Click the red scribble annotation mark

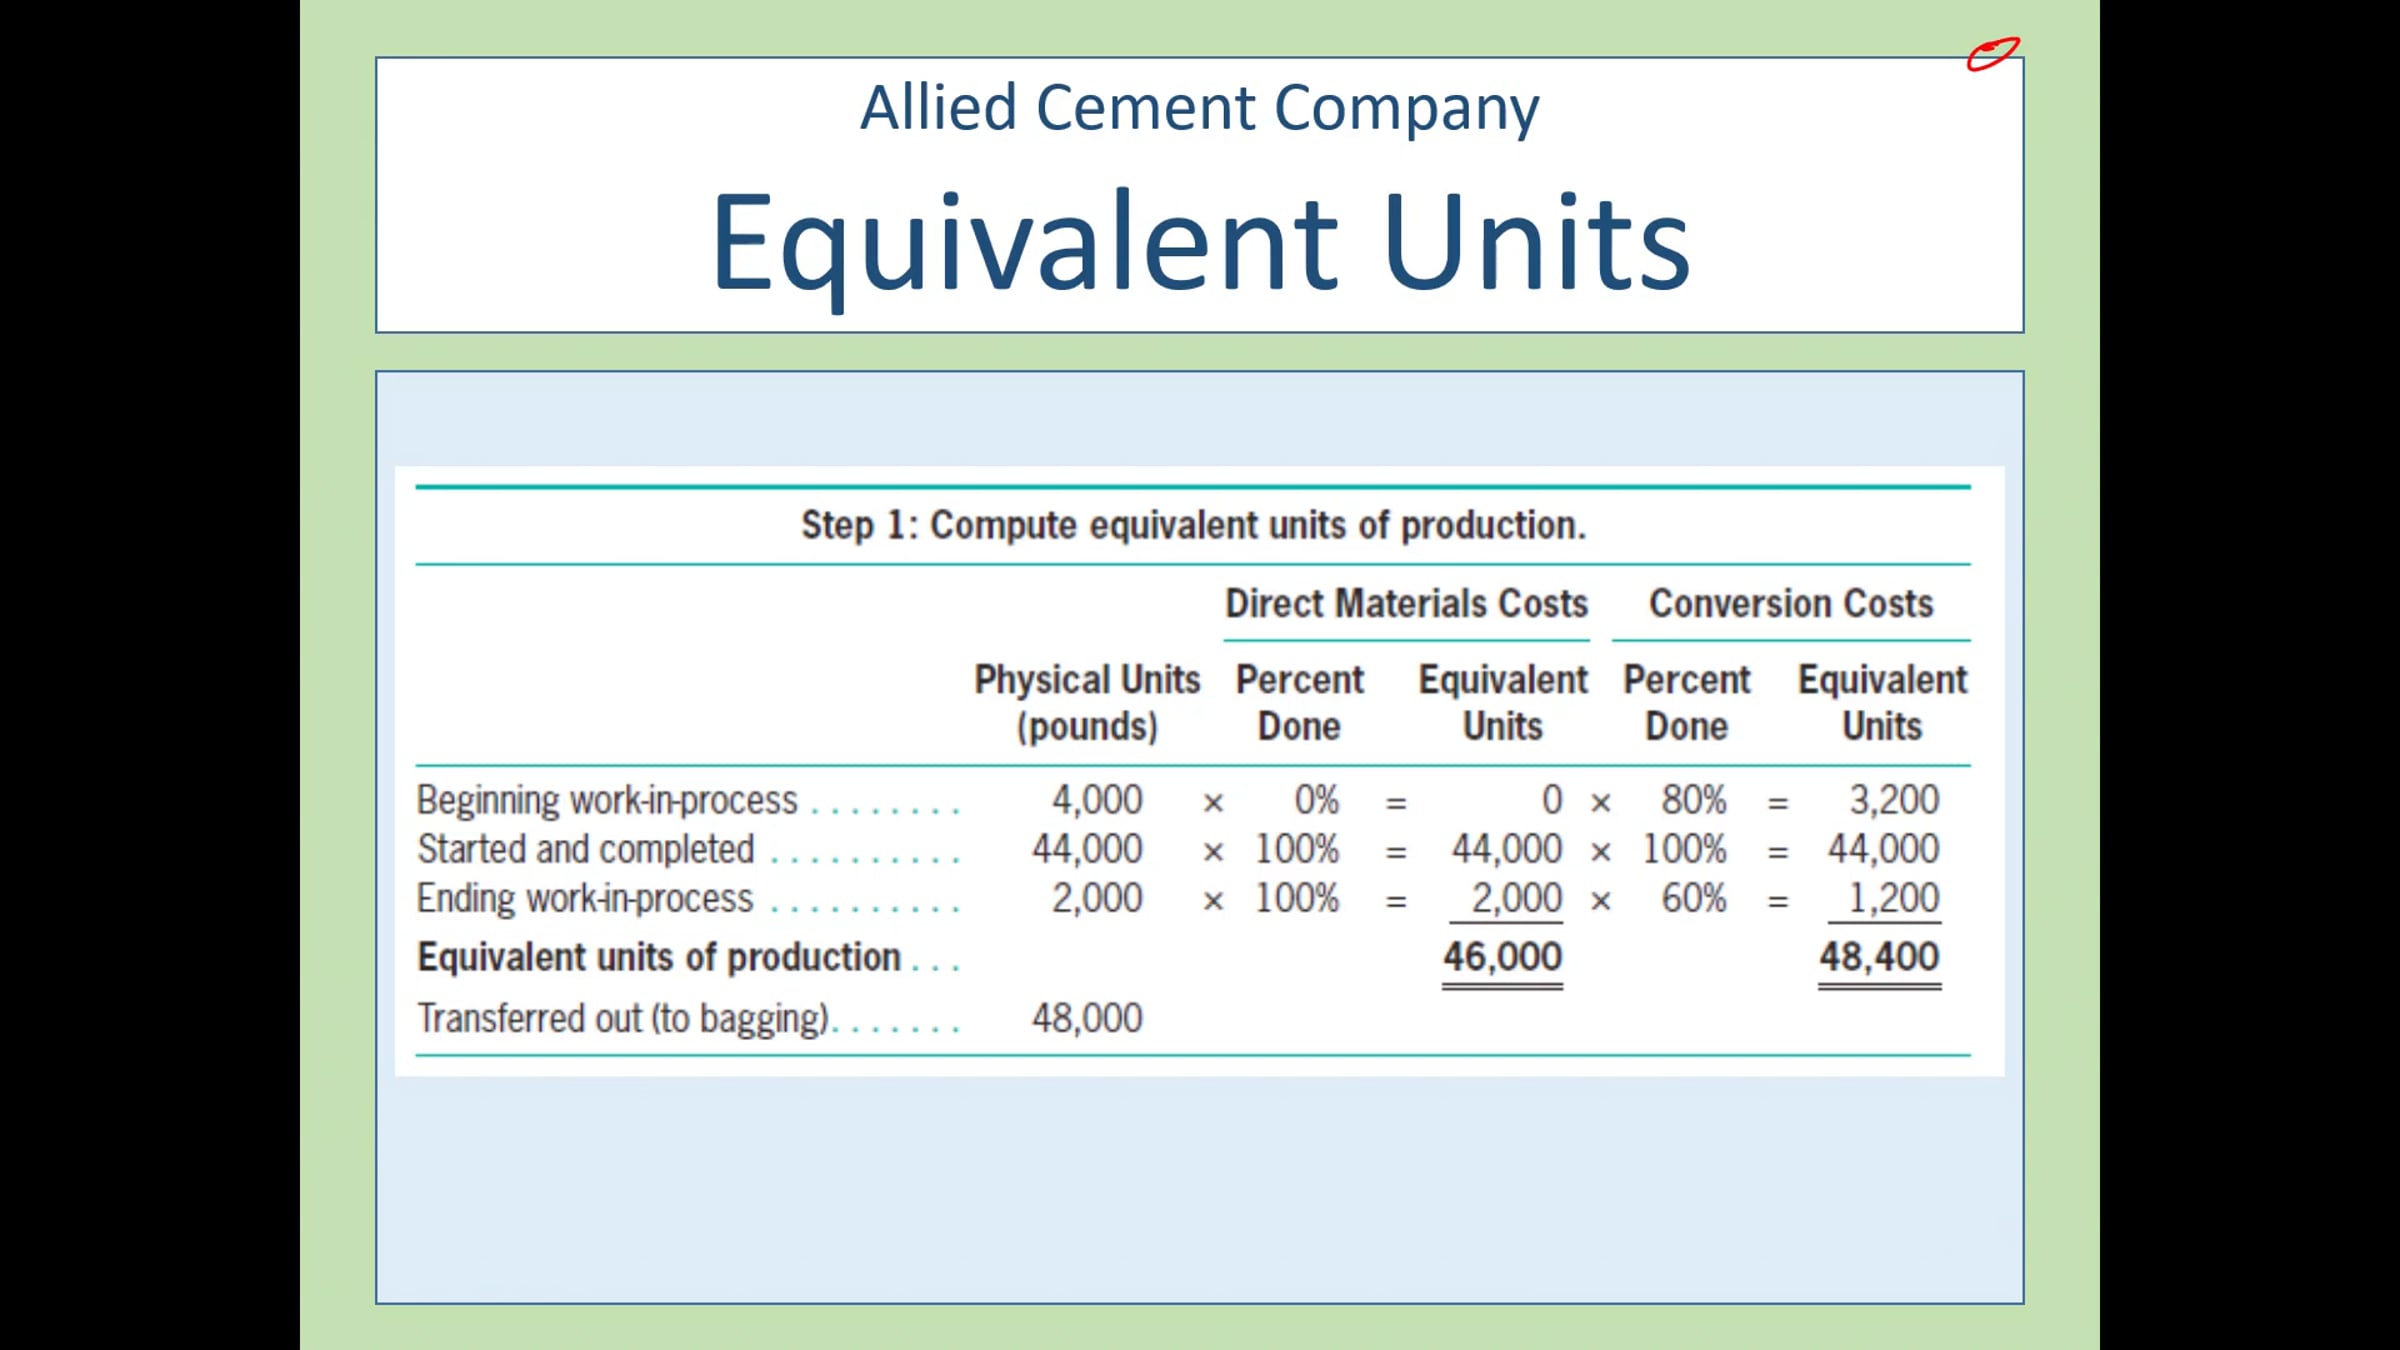click(x=1992, y=54)
